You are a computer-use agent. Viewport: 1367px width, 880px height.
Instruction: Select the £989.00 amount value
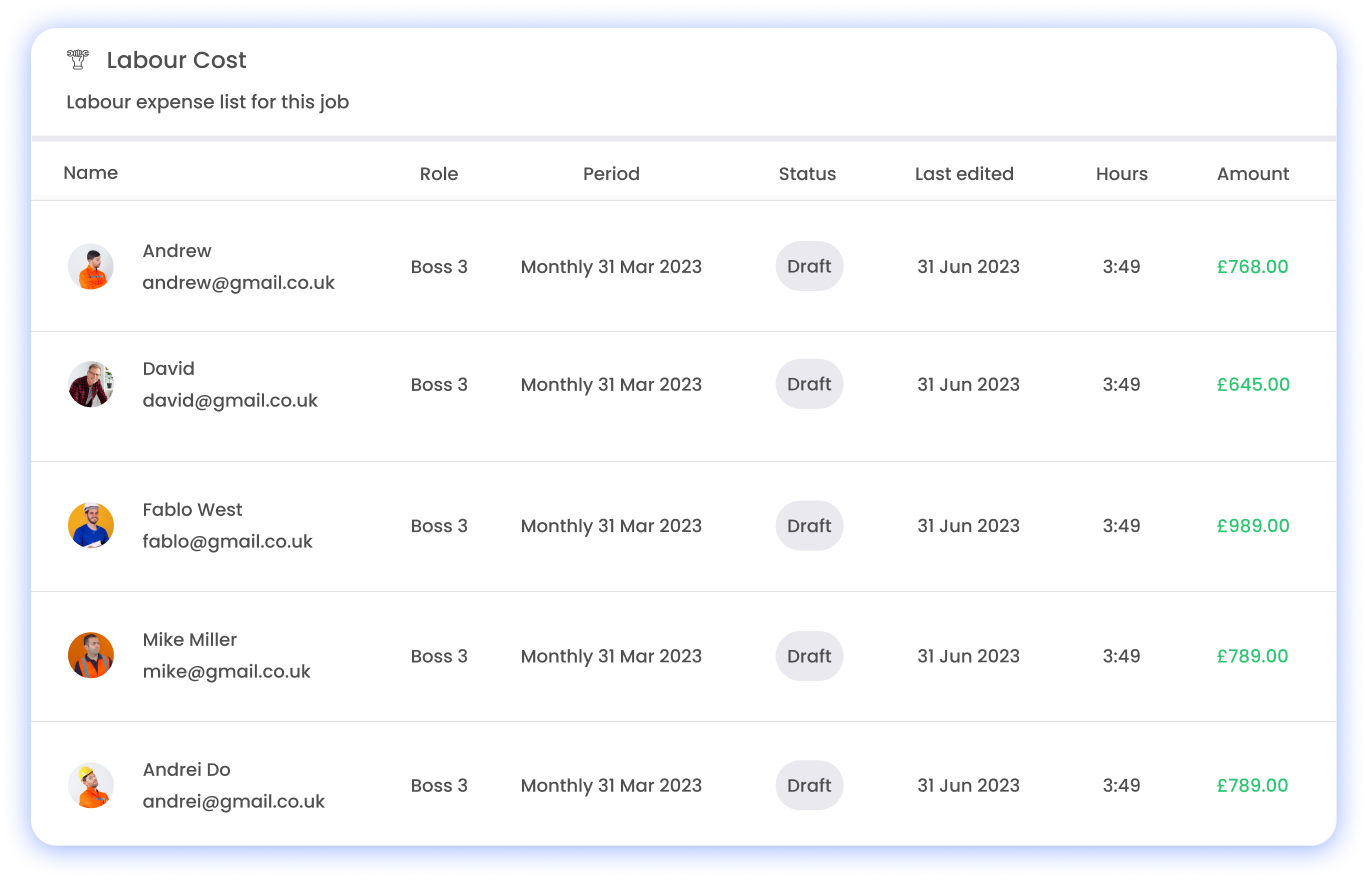click(x=1252, y=526)
